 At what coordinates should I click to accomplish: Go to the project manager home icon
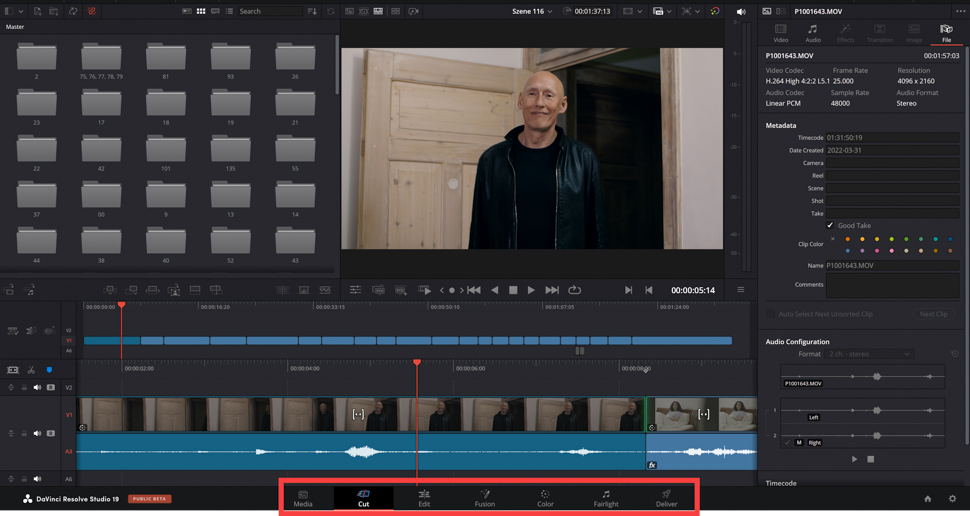(927, 498)
